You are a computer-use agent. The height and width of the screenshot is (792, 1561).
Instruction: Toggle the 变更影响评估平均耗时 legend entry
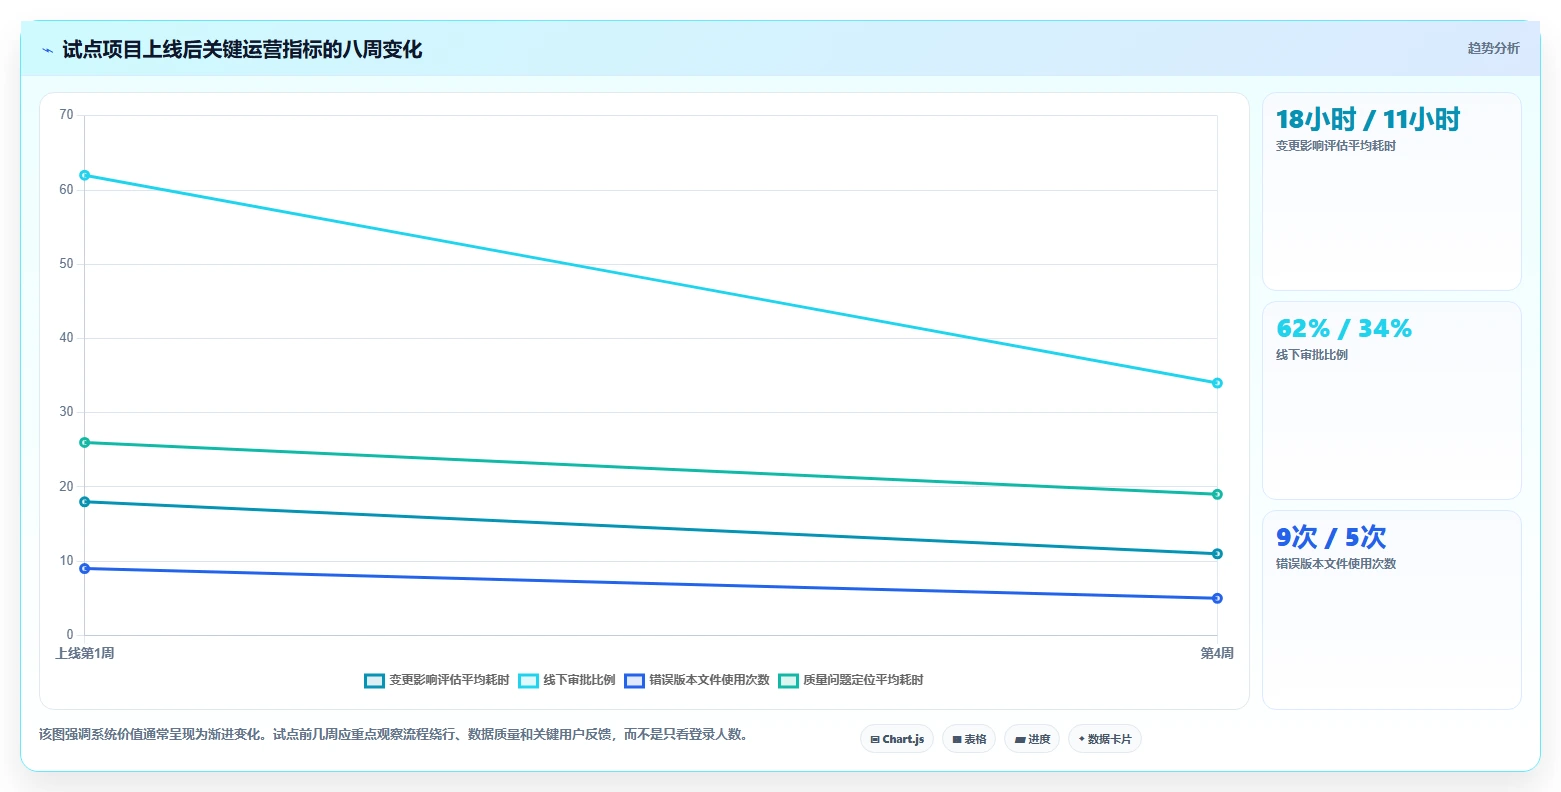tap(437, 680)
